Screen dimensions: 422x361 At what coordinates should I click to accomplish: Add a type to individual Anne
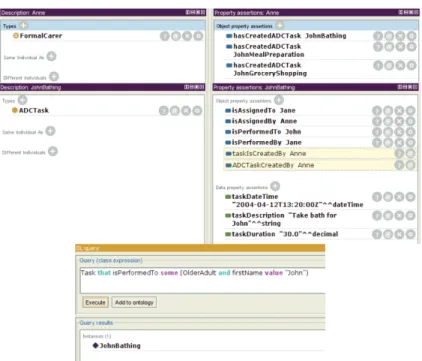pyautogui.click(x=24, y=26)
